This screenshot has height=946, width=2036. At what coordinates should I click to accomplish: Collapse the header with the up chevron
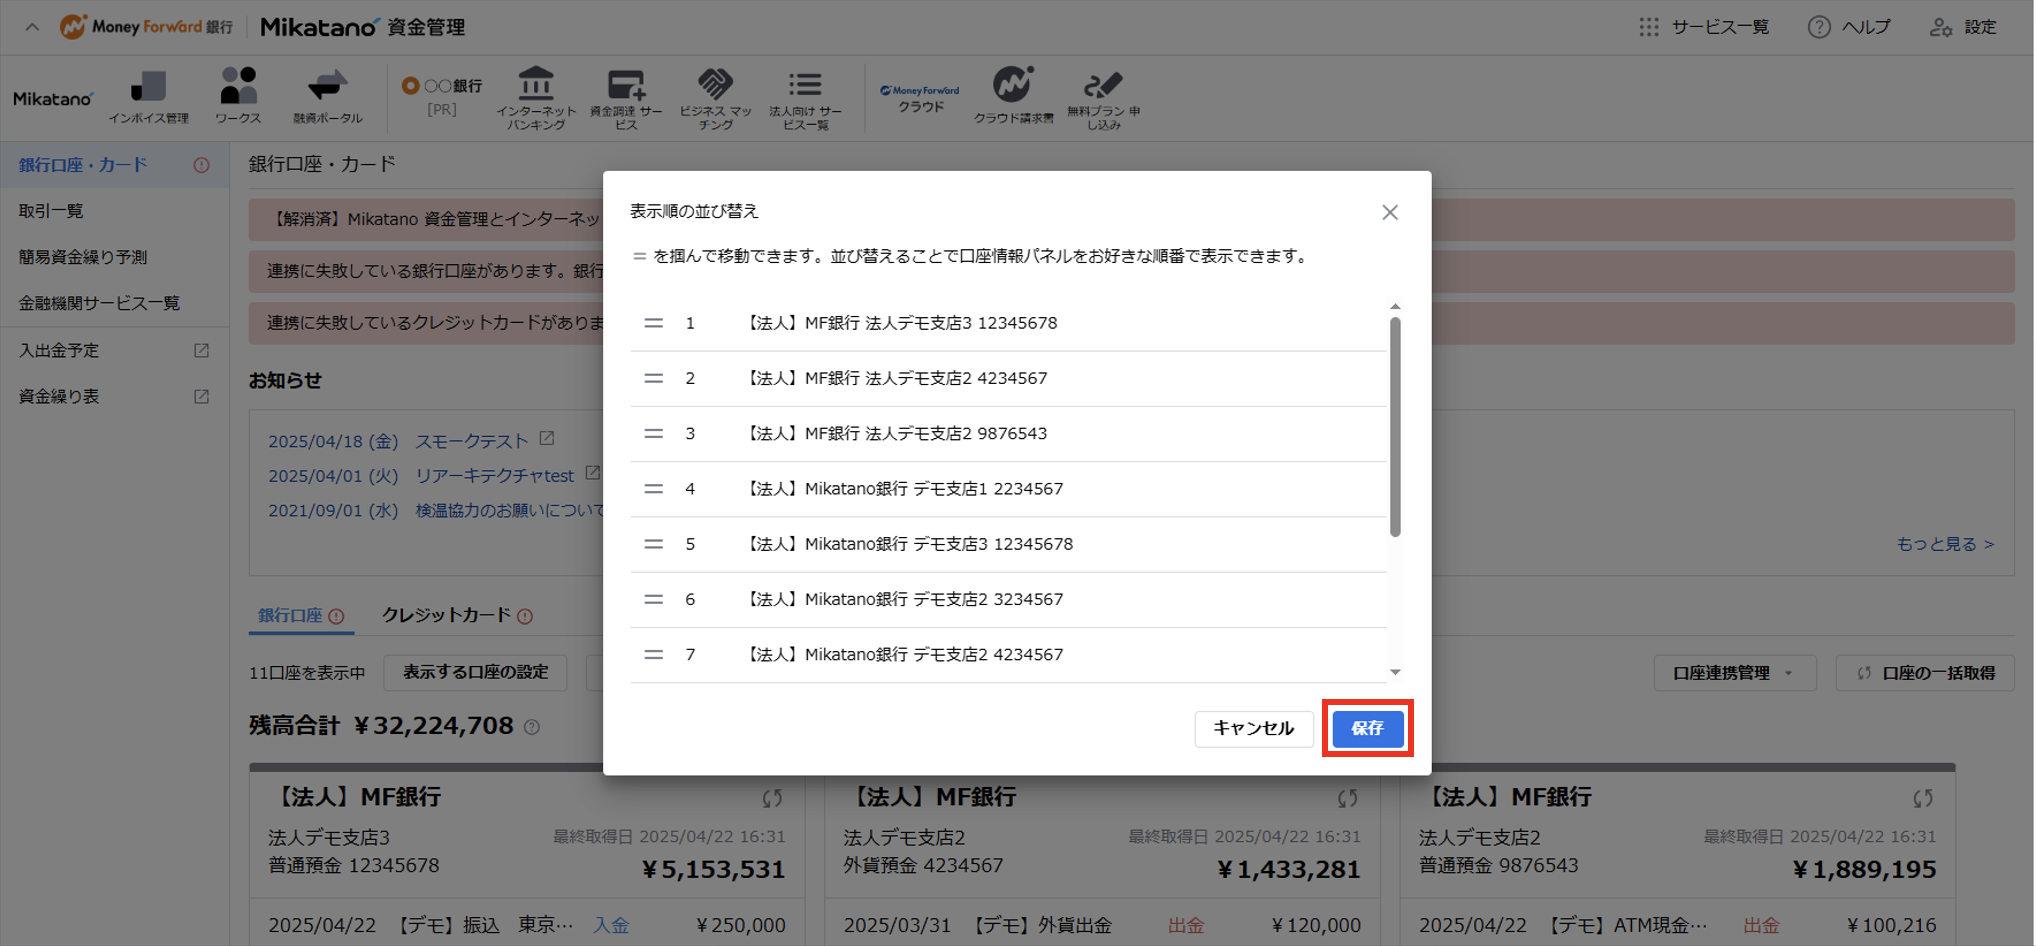coord(32,27)
